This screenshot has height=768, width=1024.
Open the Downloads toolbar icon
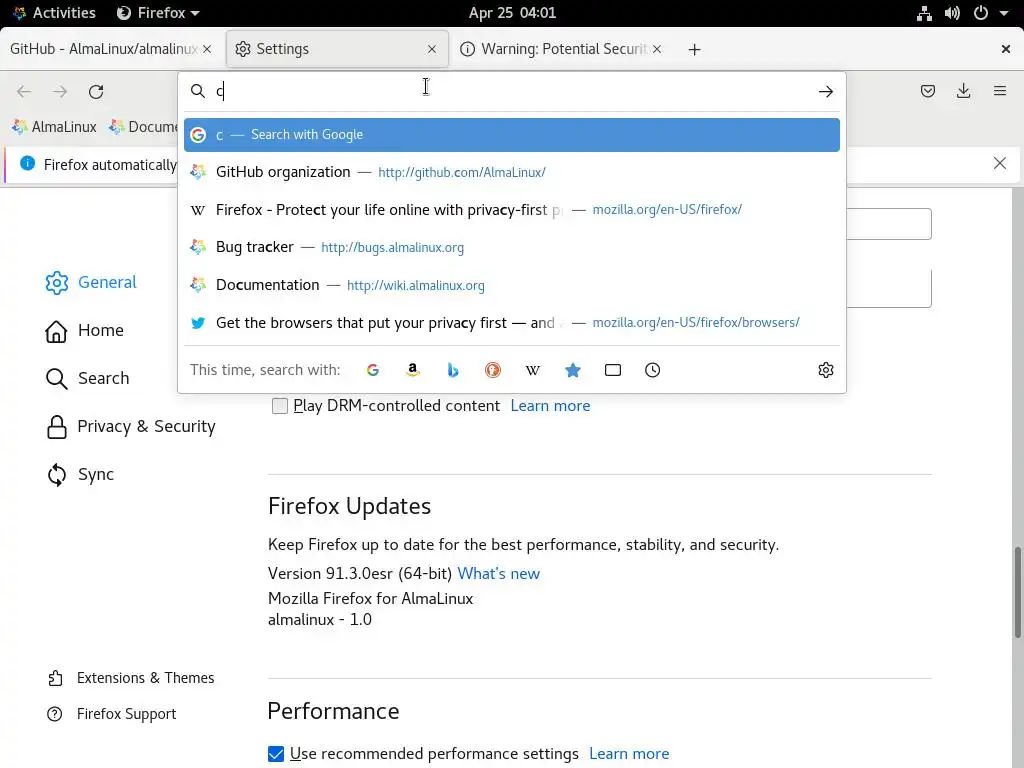[x=963, y=91]
